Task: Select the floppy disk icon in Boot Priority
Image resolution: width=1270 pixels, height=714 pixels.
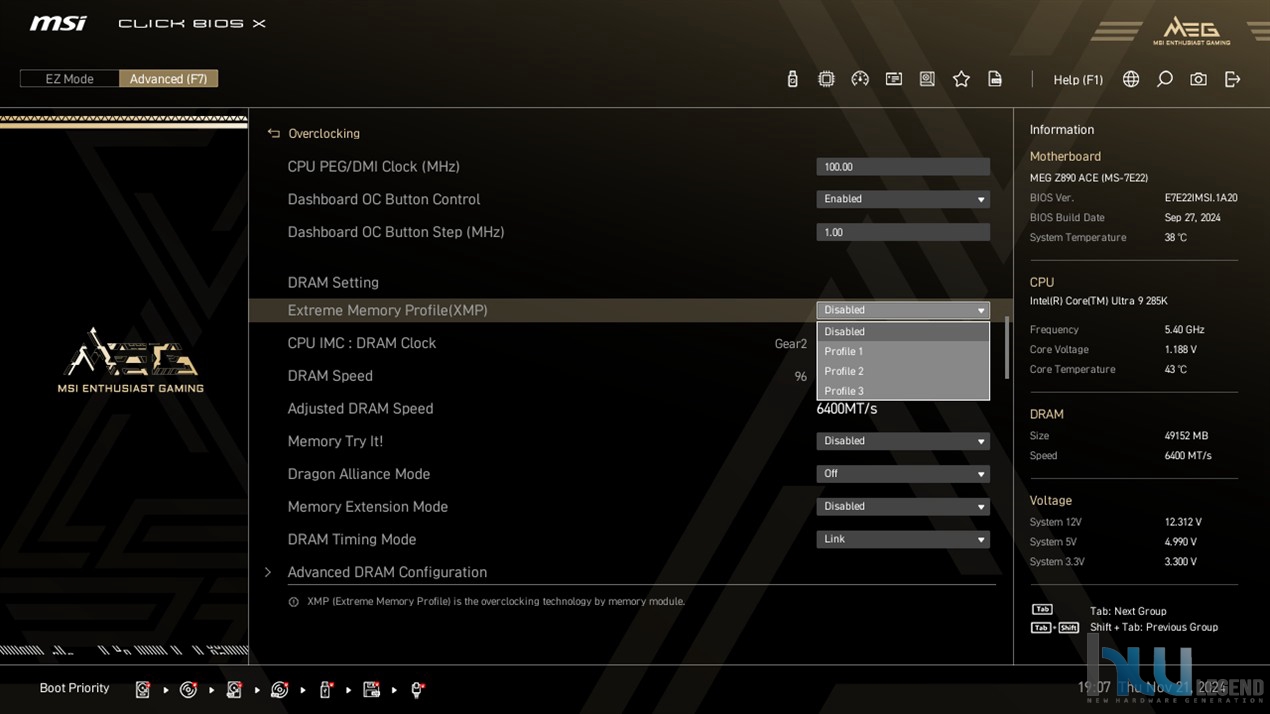Action: (372, 689)
